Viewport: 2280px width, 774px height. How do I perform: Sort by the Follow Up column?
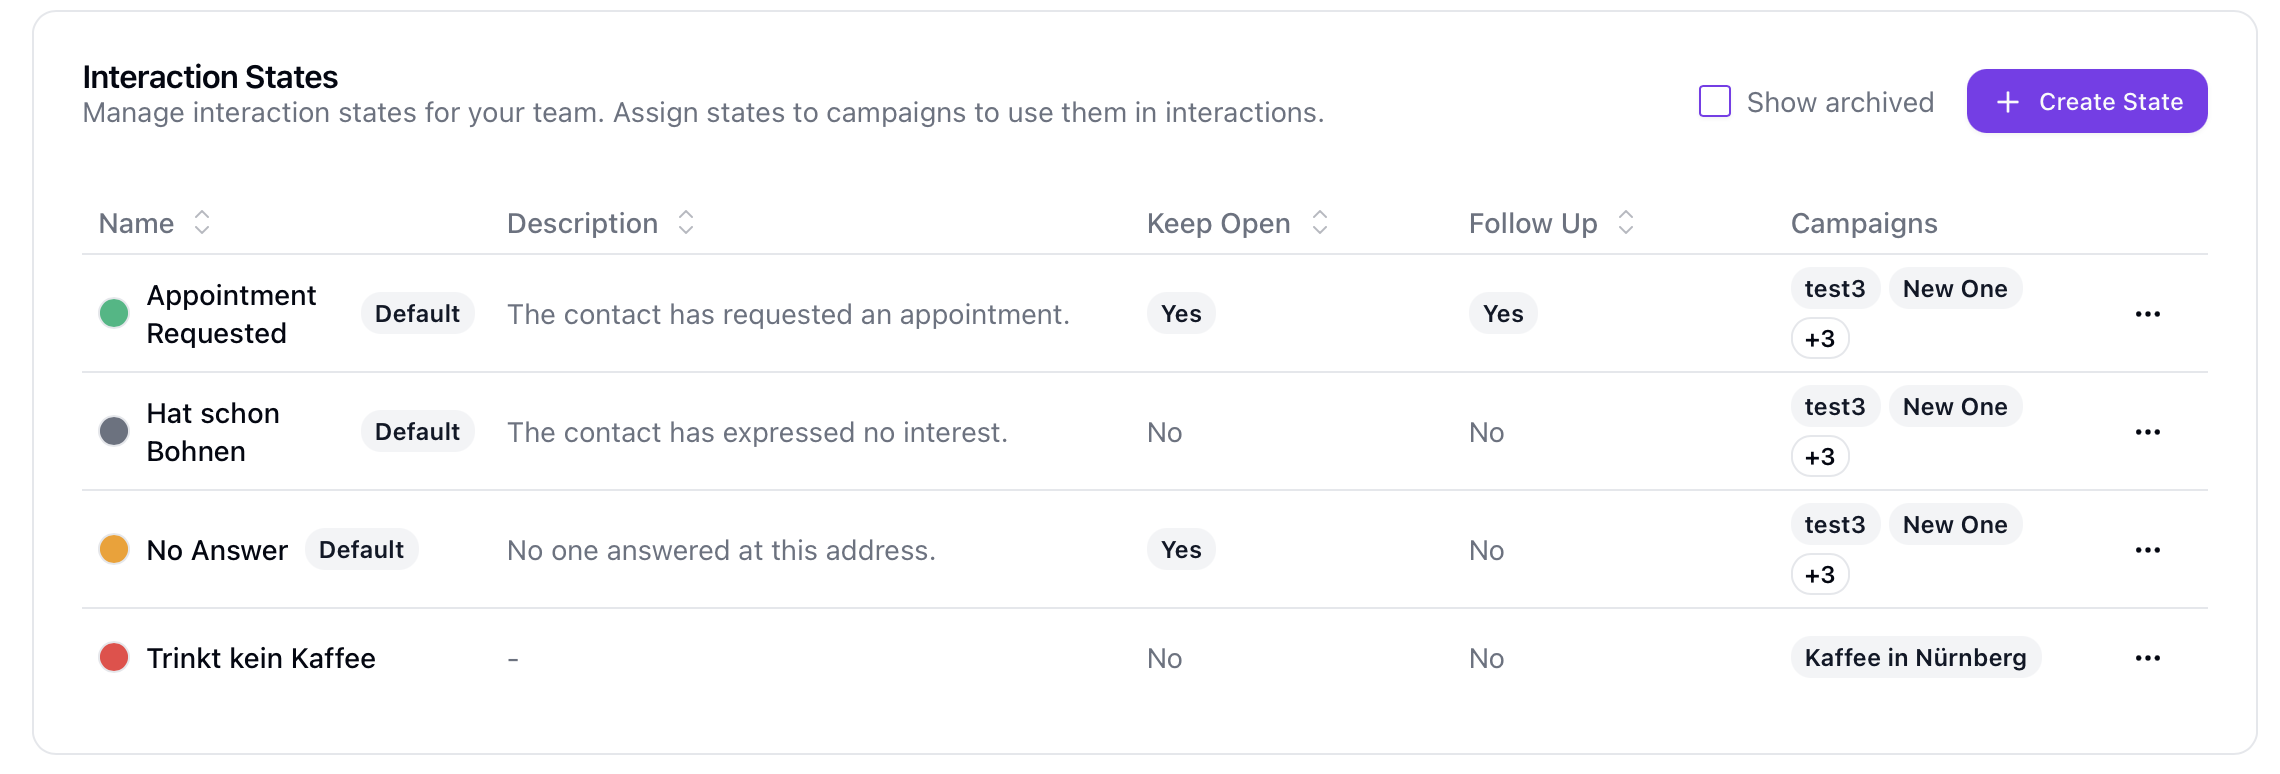(1626, 223)
